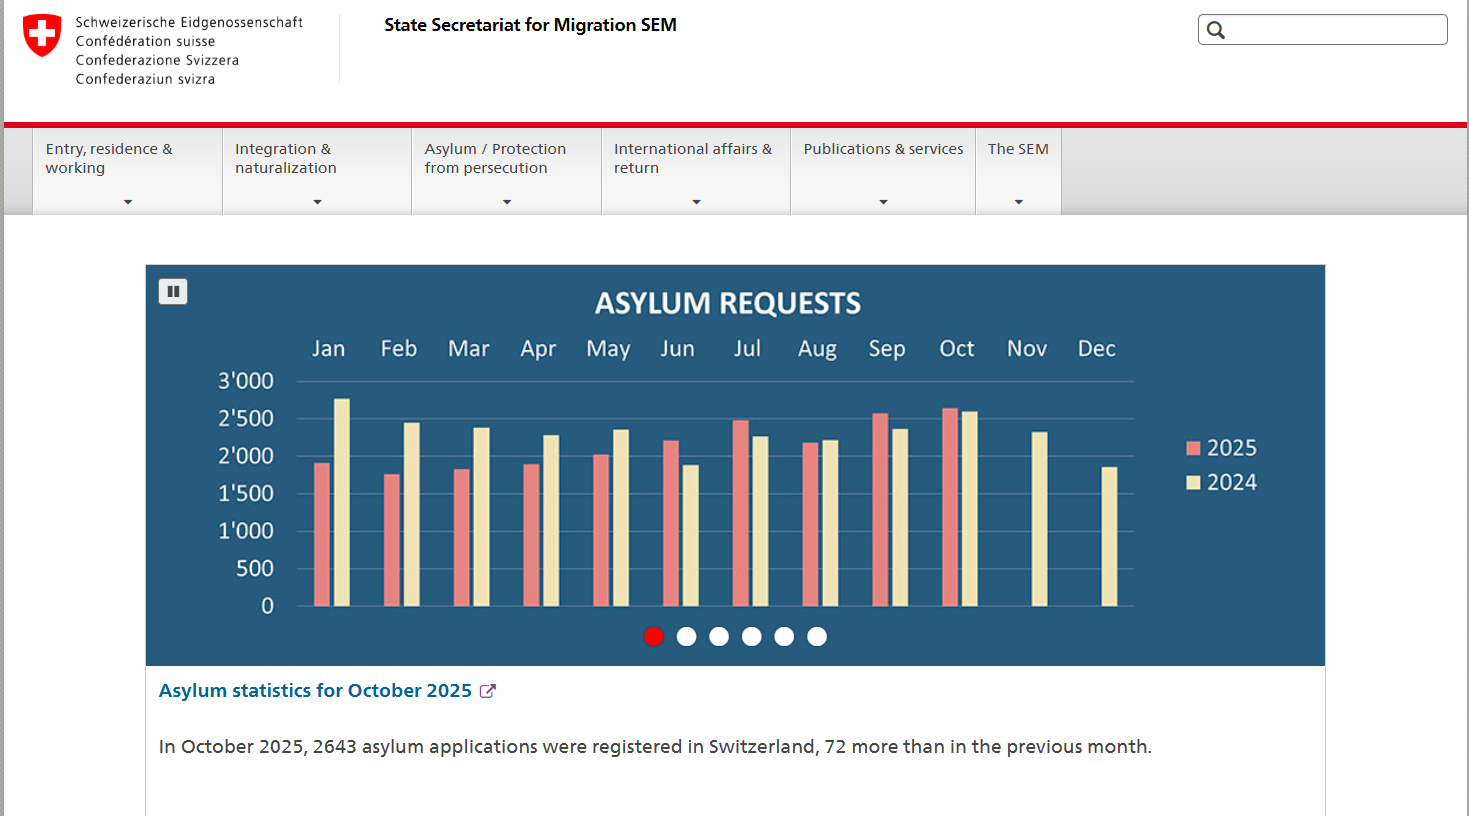Click the cream 2024 legend swatch
The height and width of the screenshot is (816, 1469).
(1193, 483)
